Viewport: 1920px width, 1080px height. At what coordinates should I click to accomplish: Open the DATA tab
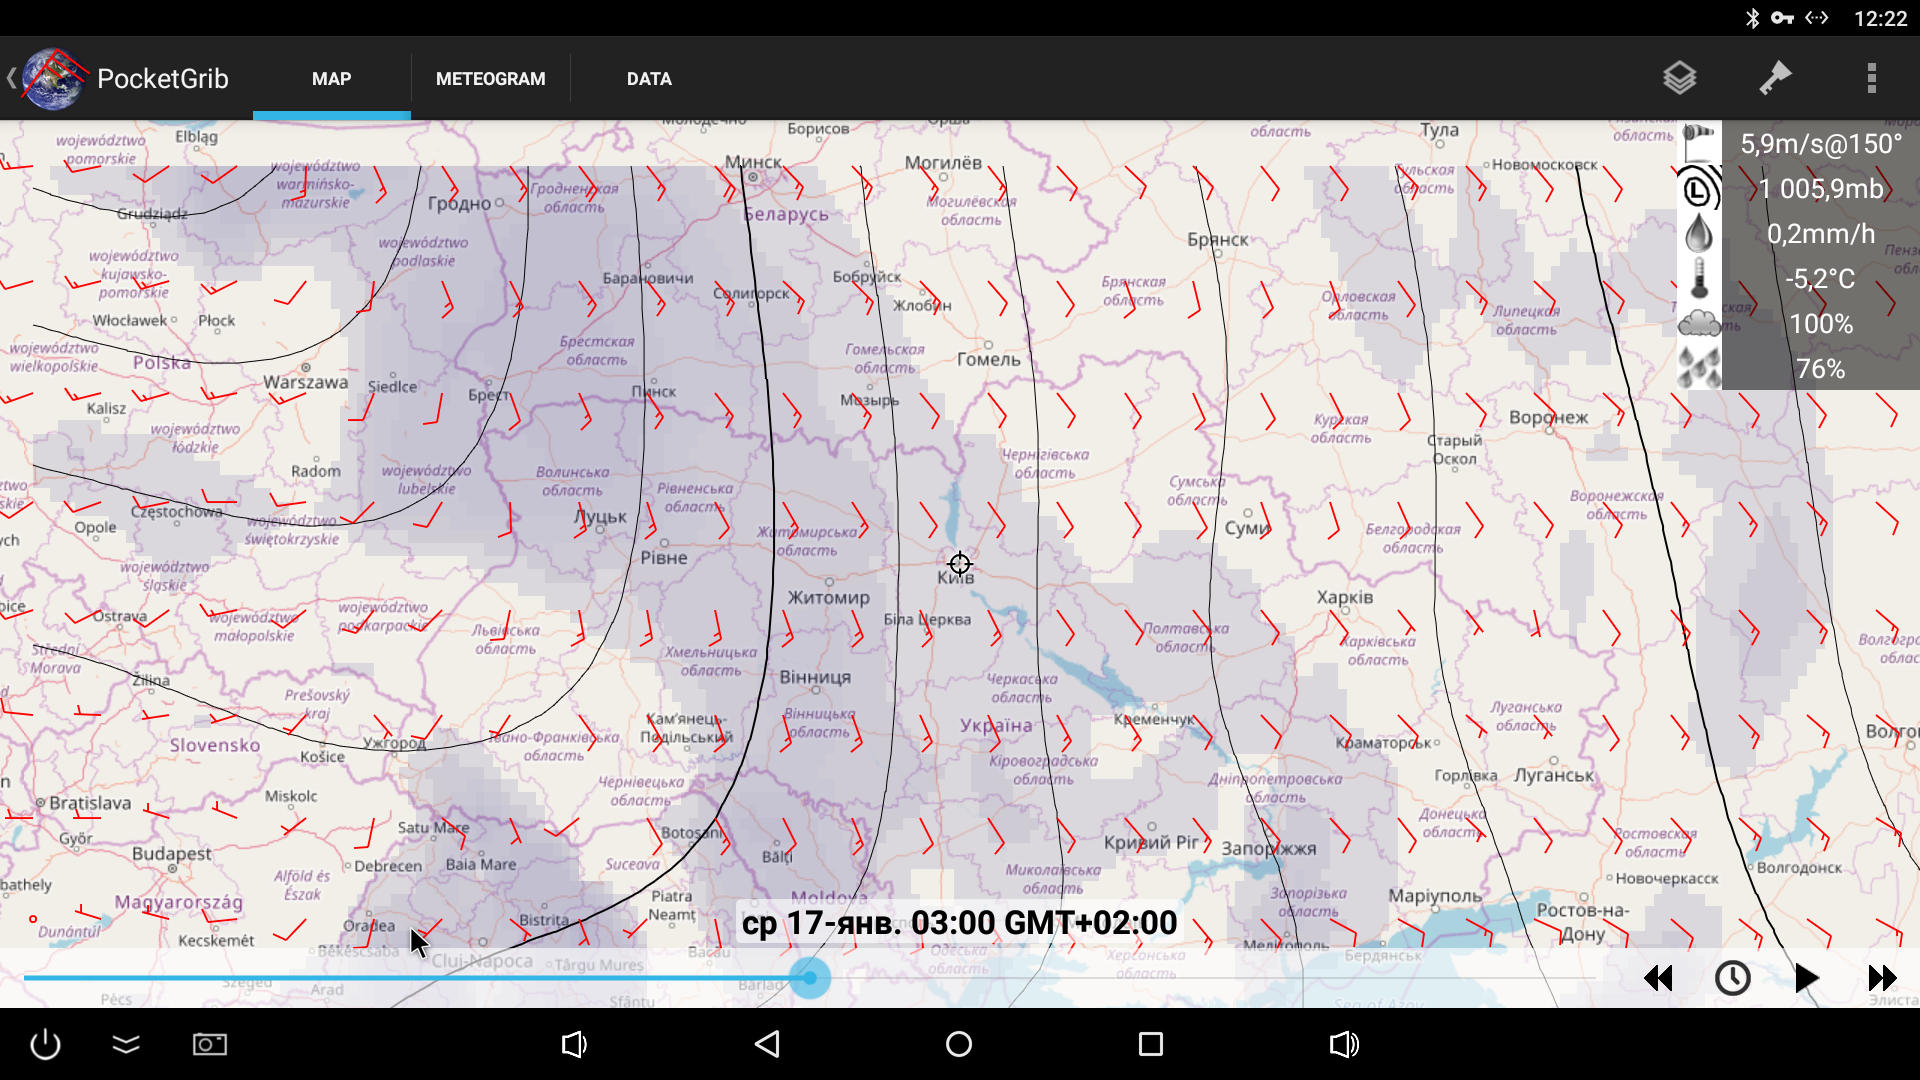coord(649,79)
